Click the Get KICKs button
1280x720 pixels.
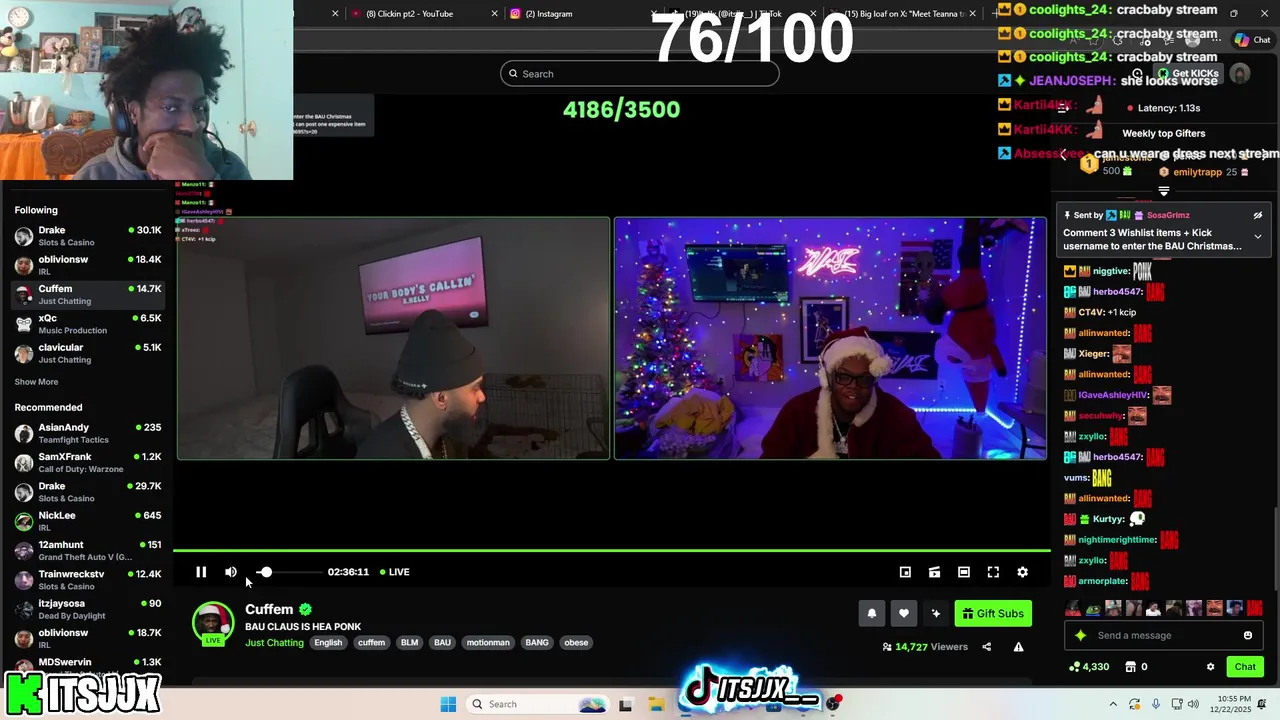(x=1188, y=74)
